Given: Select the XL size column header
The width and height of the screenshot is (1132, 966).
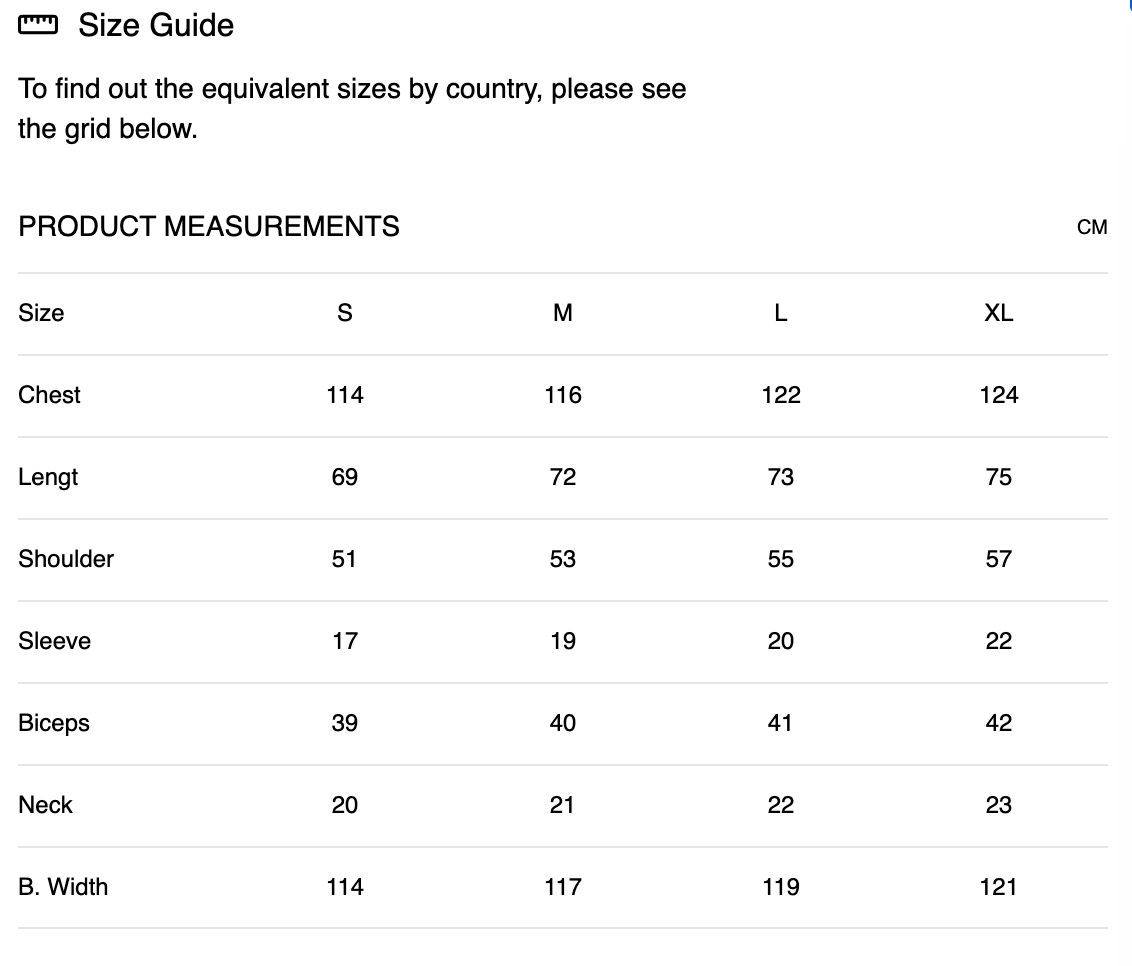Looking at the screenshot, I should coord(999,313).
